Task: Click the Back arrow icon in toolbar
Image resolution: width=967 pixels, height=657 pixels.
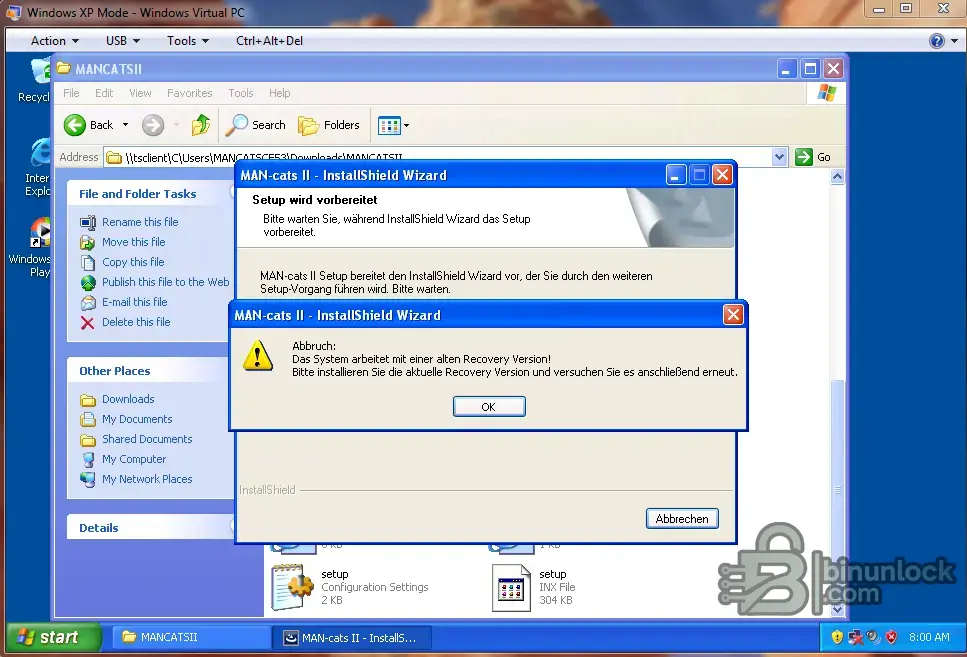Action: pos(76,125)
